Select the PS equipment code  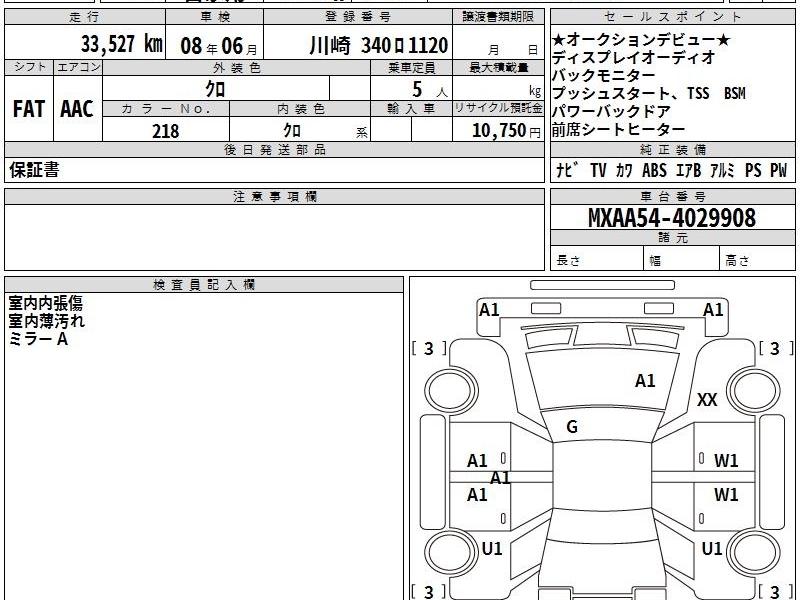(753, 170)
